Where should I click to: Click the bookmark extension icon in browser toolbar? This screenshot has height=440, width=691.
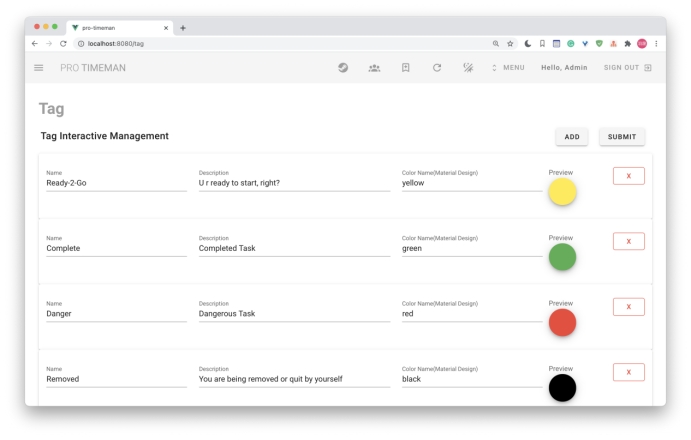pyautogui.click(x=542, y=44)
